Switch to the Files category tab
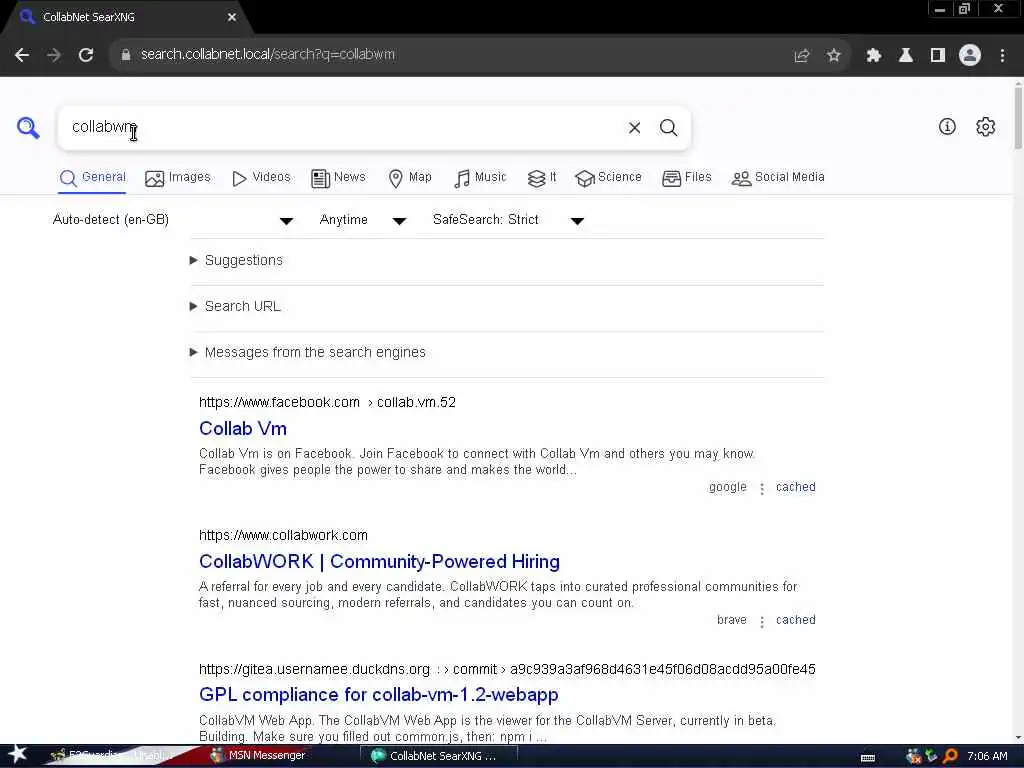This screenshot has width=1024, height=768. tap(686, 178)
